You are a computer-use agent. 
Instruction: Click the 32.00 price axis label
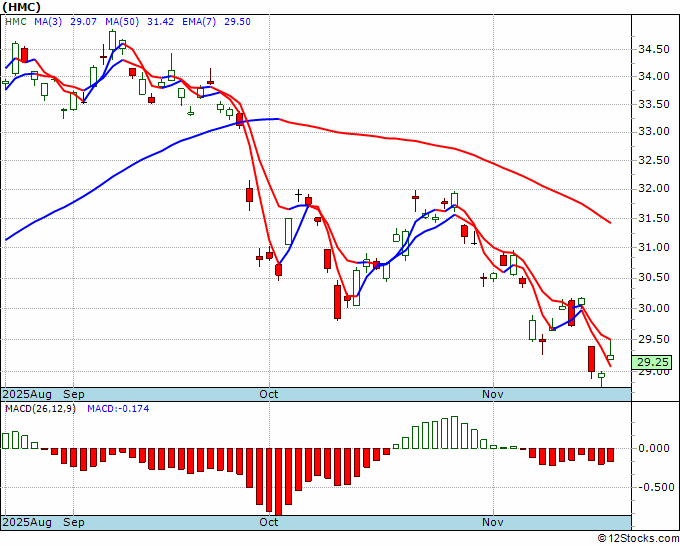[x=654, y=189]
